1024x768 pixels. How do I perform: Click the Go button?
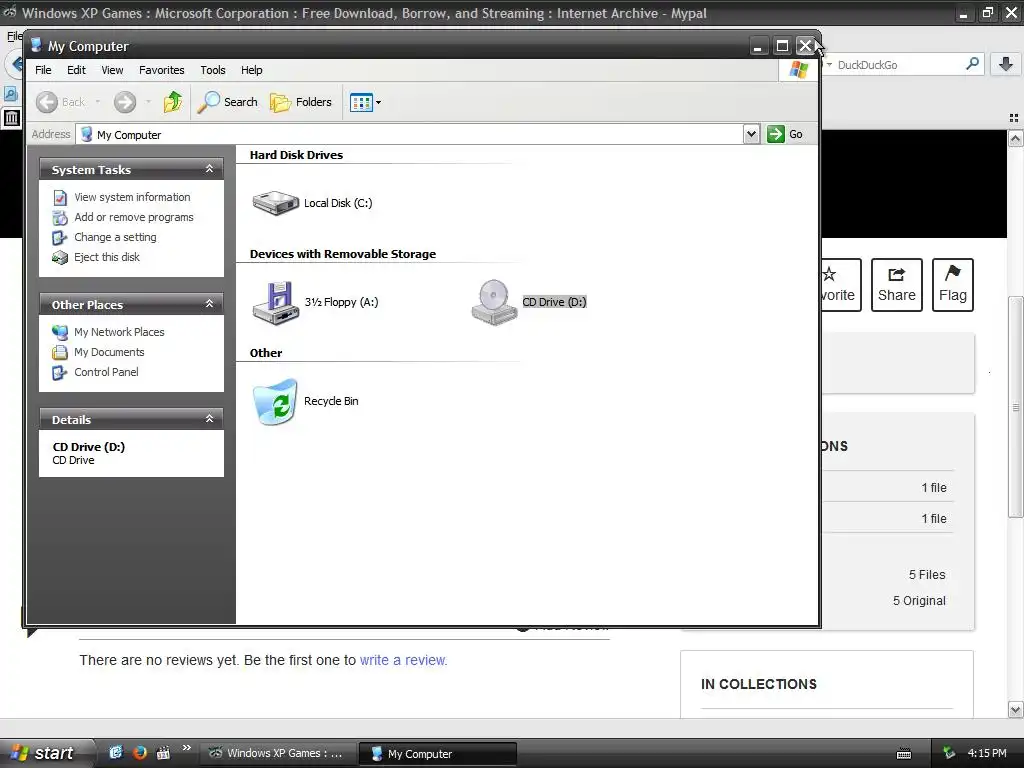point(785,134)
